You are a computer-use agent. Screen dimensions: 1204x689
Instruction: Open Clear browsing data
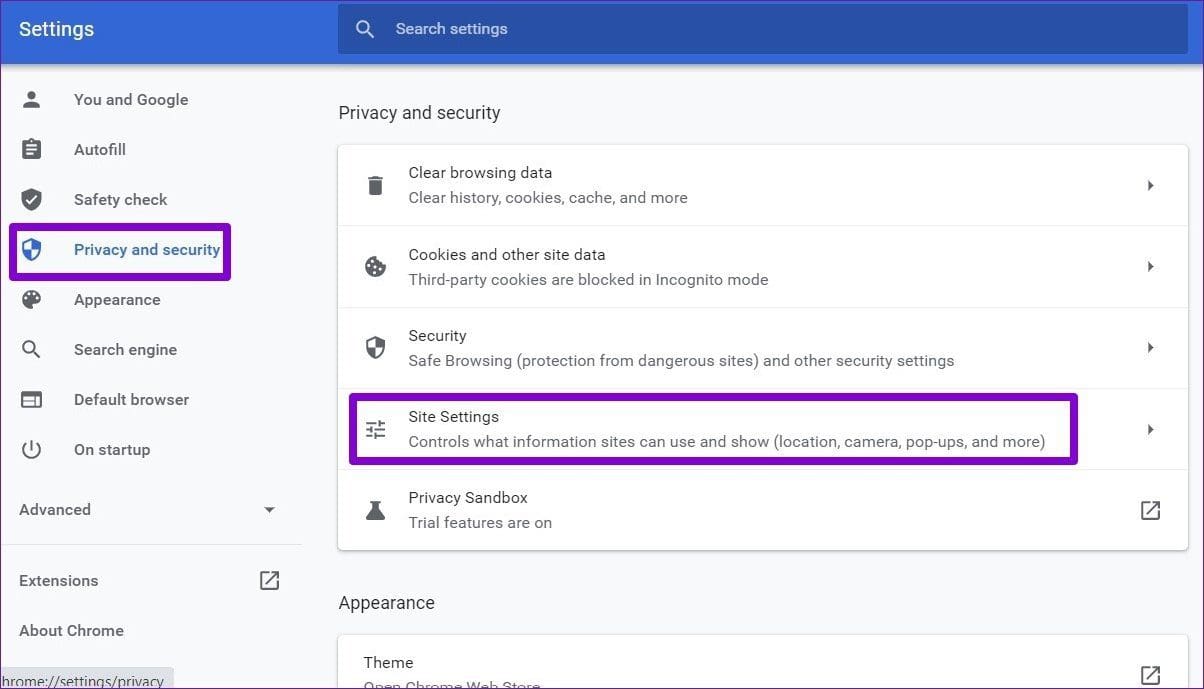coord(763,185)
